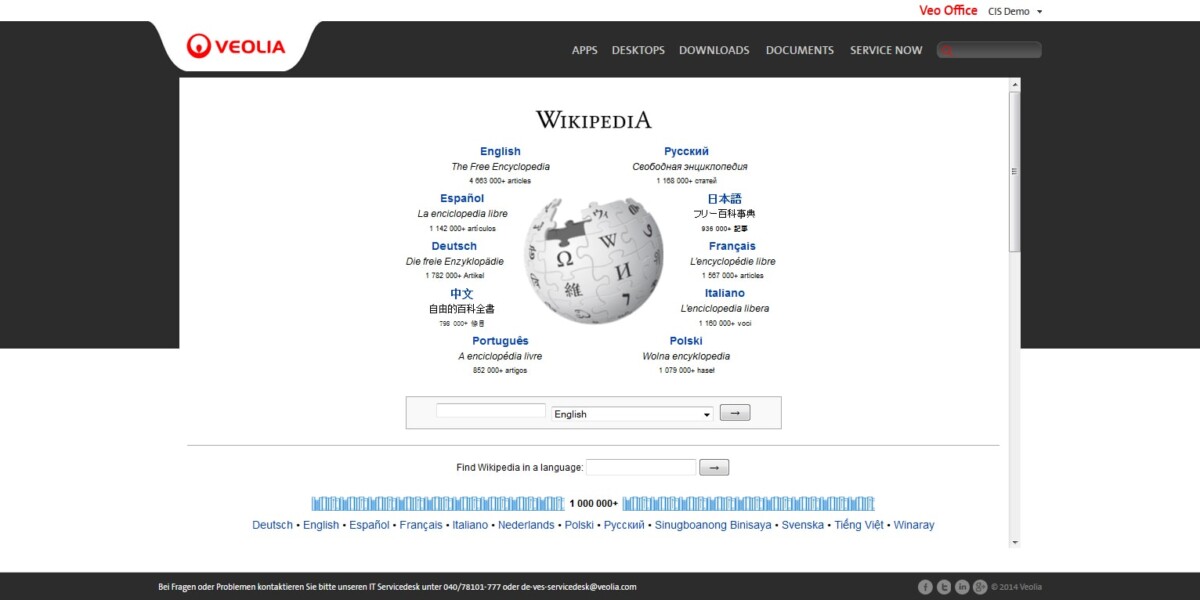Click the Wikipedia puzzle globe logo

(594, 260)
